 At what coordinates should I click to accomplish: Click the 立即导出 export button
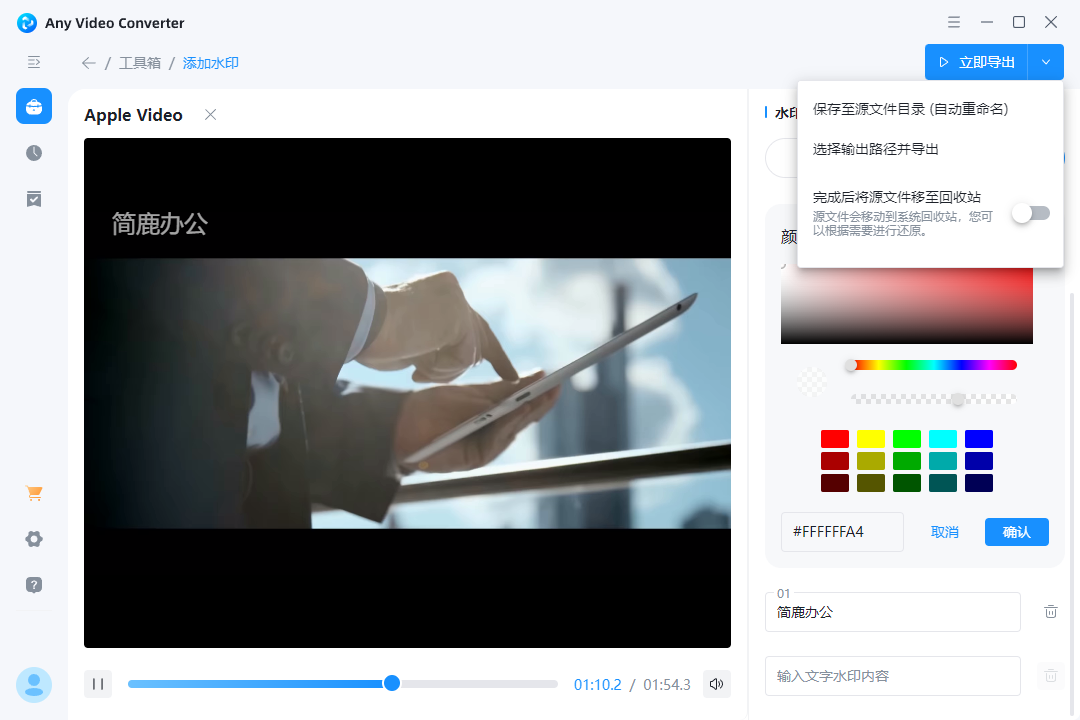[976, 62]
